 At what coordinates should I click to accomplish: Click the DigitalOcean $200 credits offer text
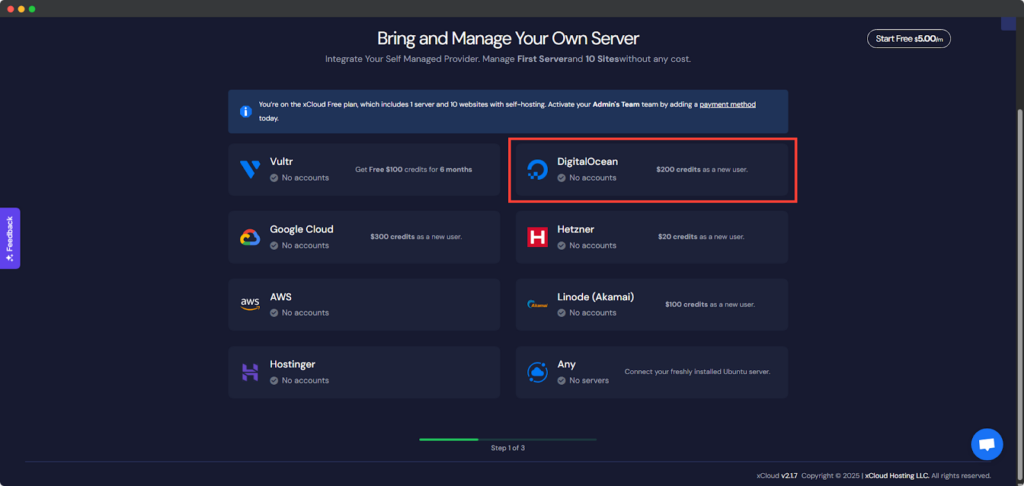701,169
